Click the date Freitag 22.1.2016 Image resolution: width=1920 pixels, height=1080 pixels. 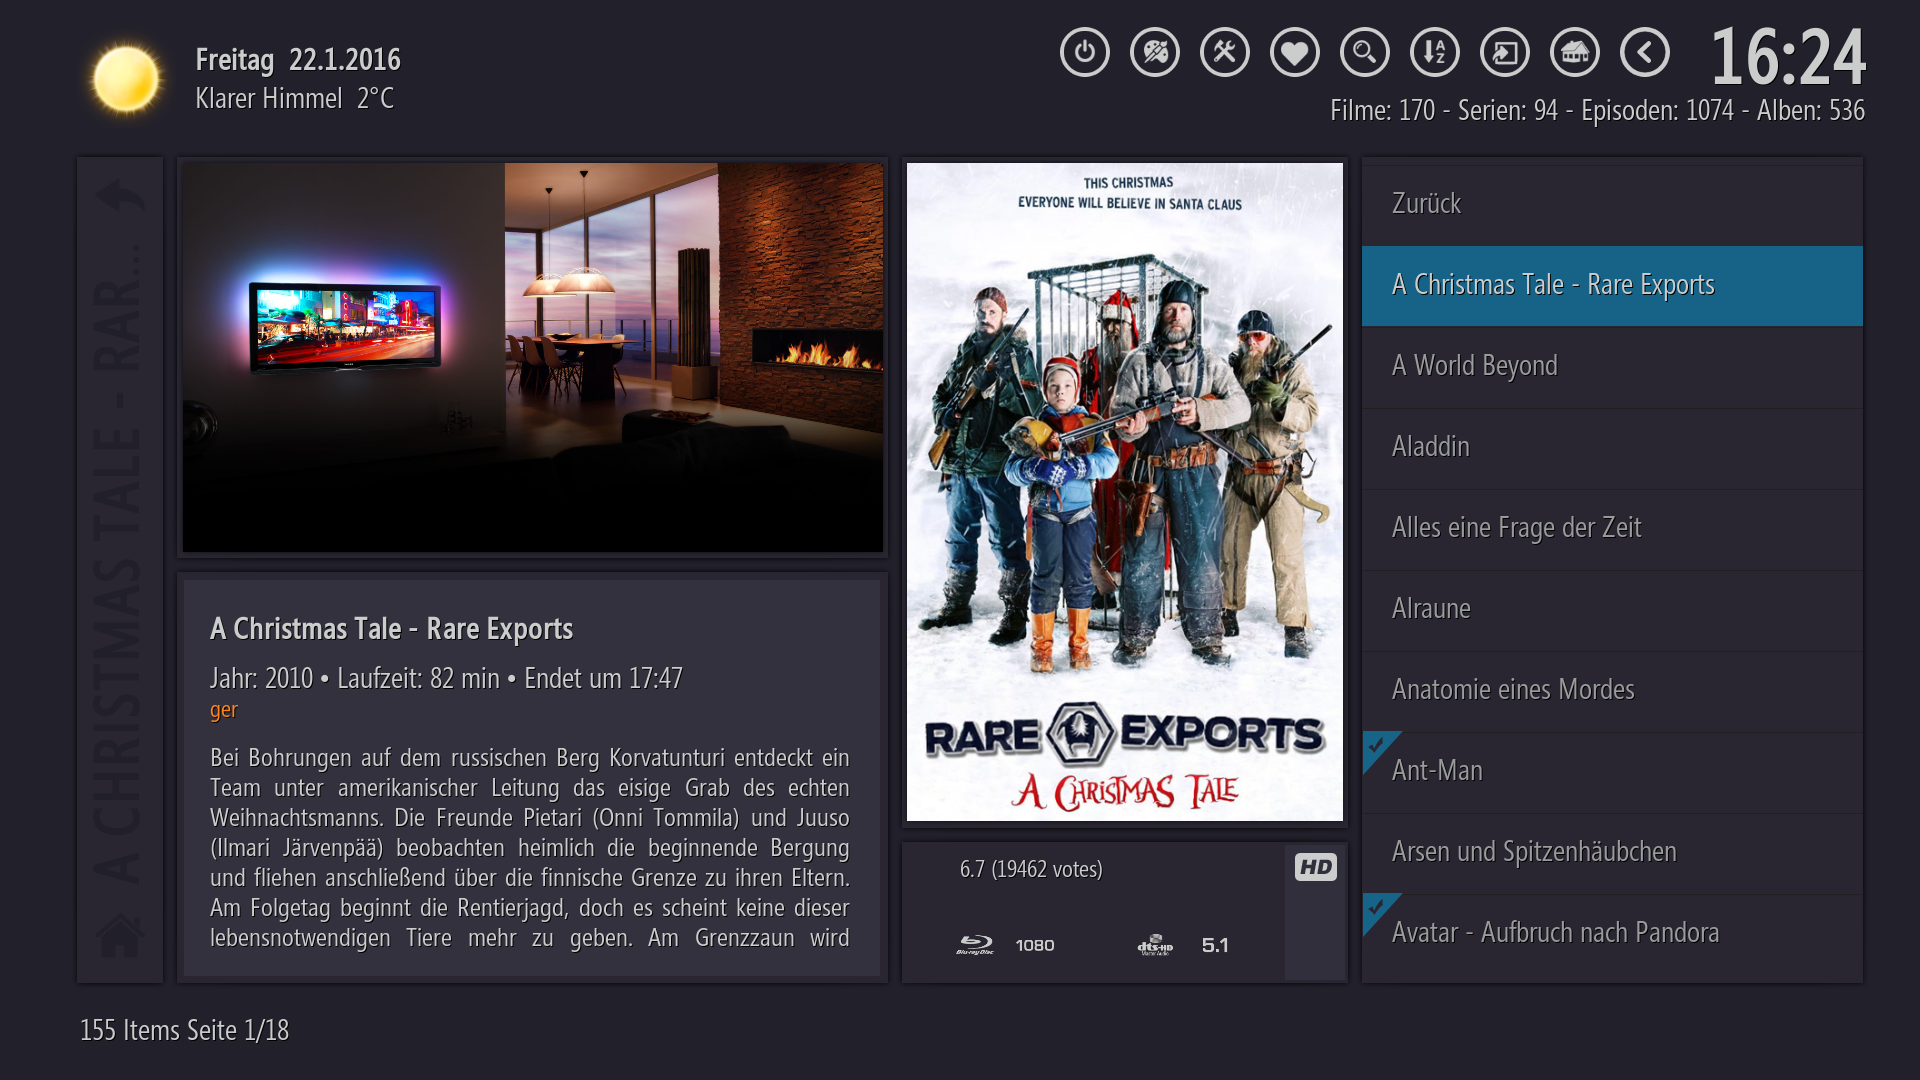298,60
